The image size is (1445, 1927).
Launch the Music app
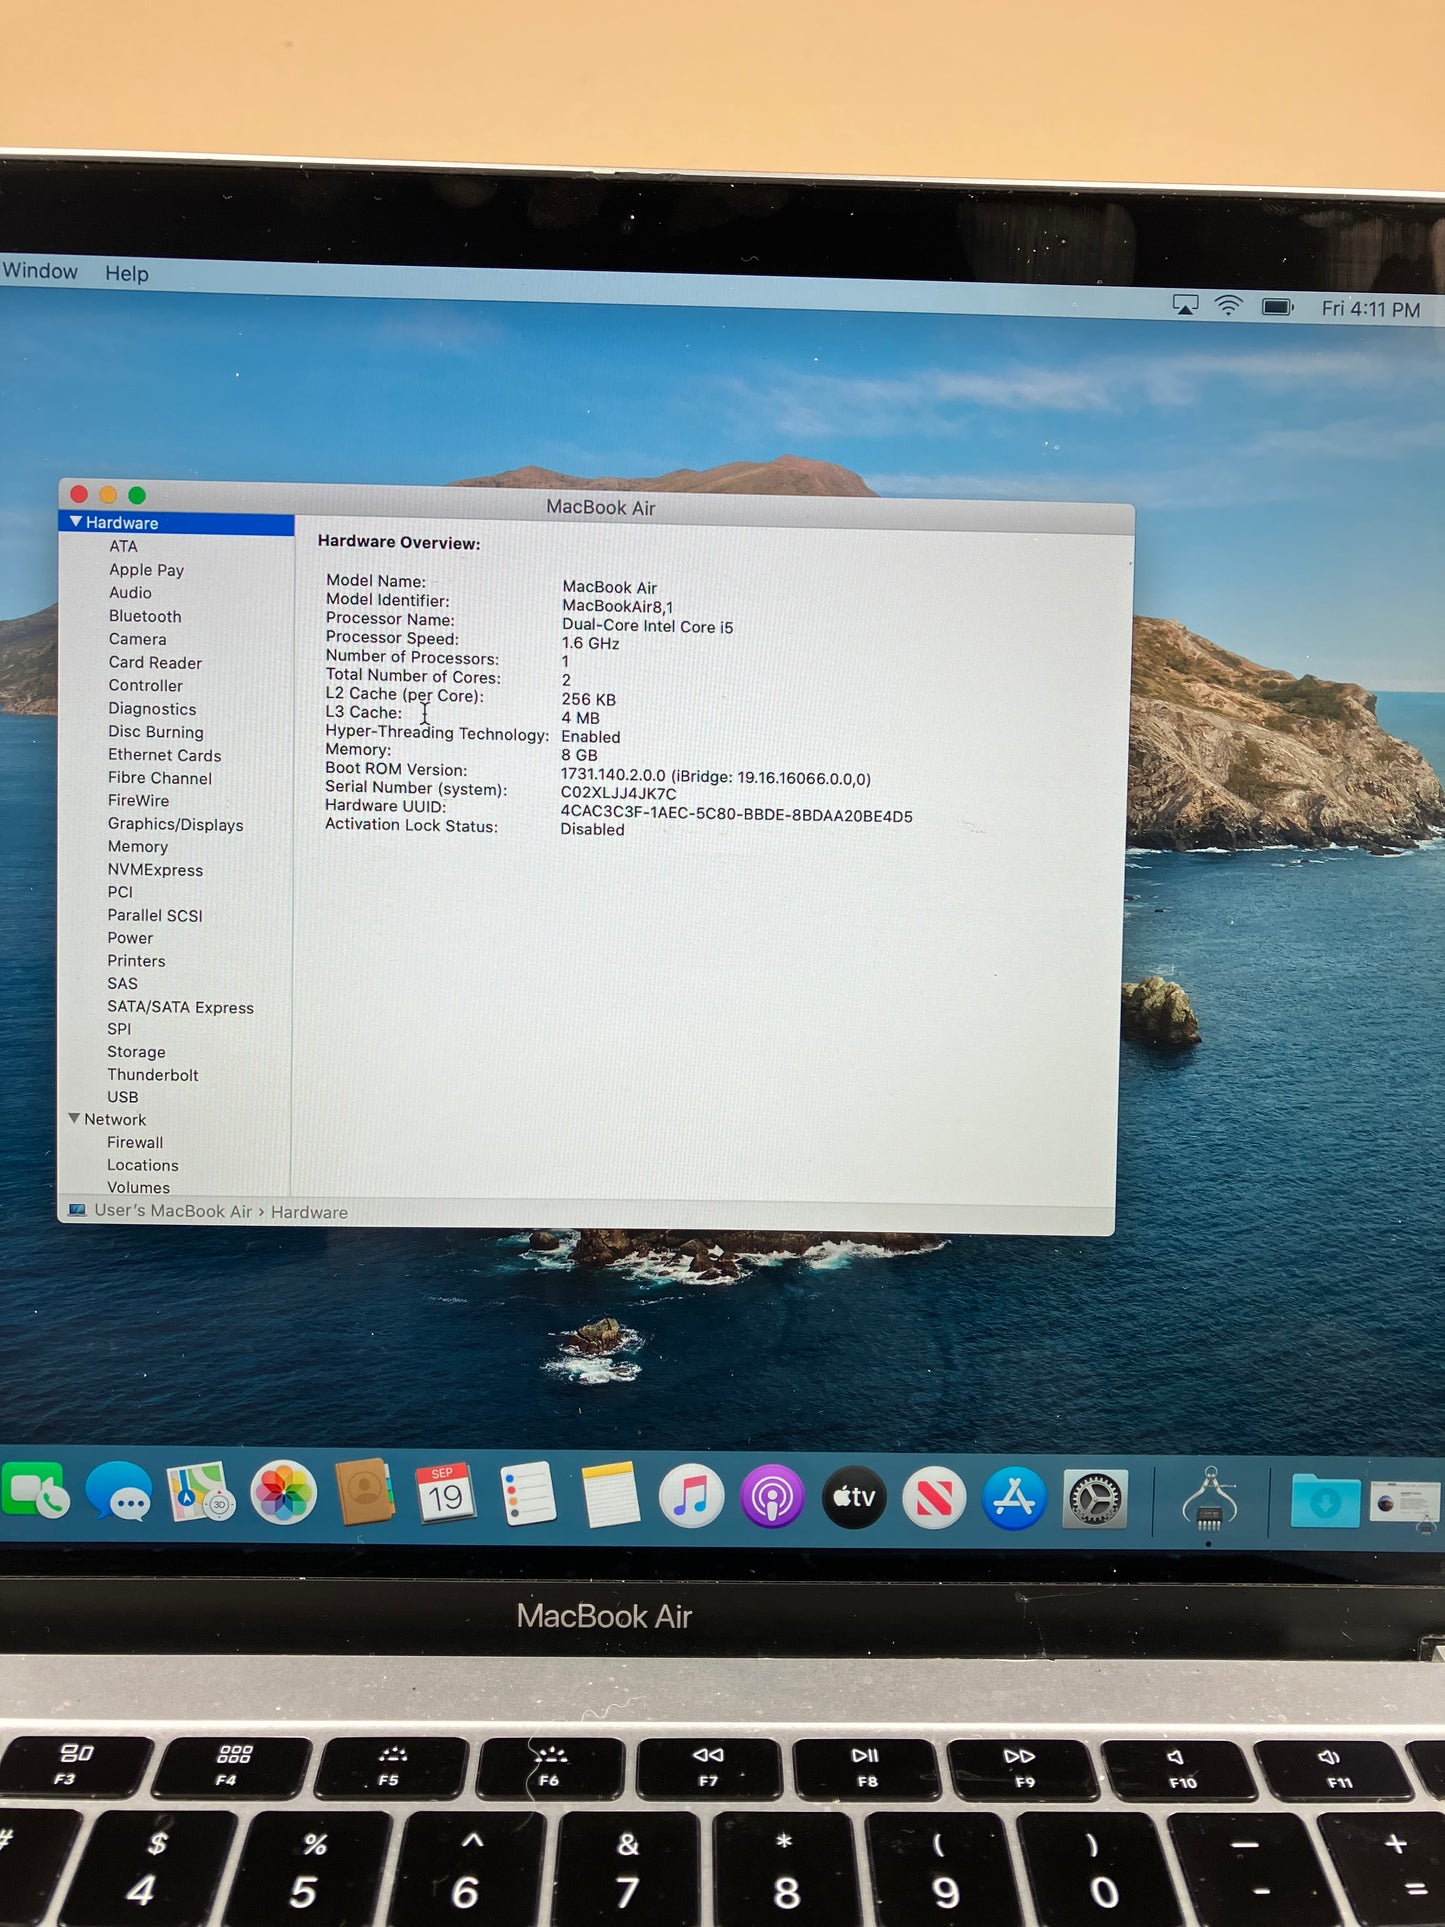pyautogui.click(x=691, y=1497)
